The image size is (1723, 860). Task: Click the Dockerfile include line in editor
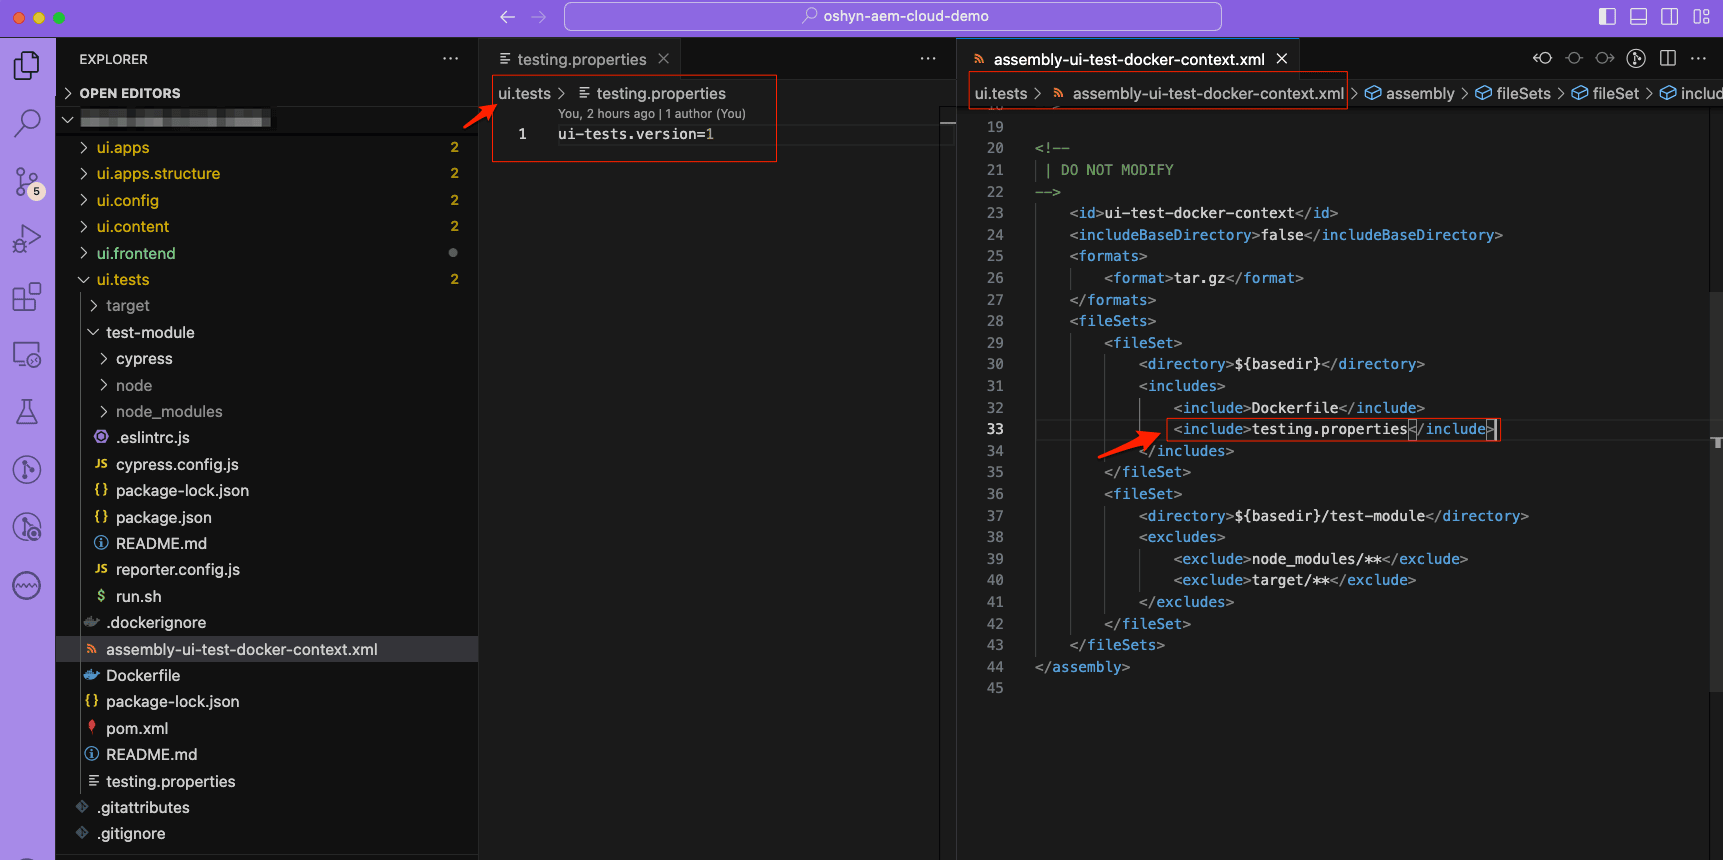click(1299, 408)
